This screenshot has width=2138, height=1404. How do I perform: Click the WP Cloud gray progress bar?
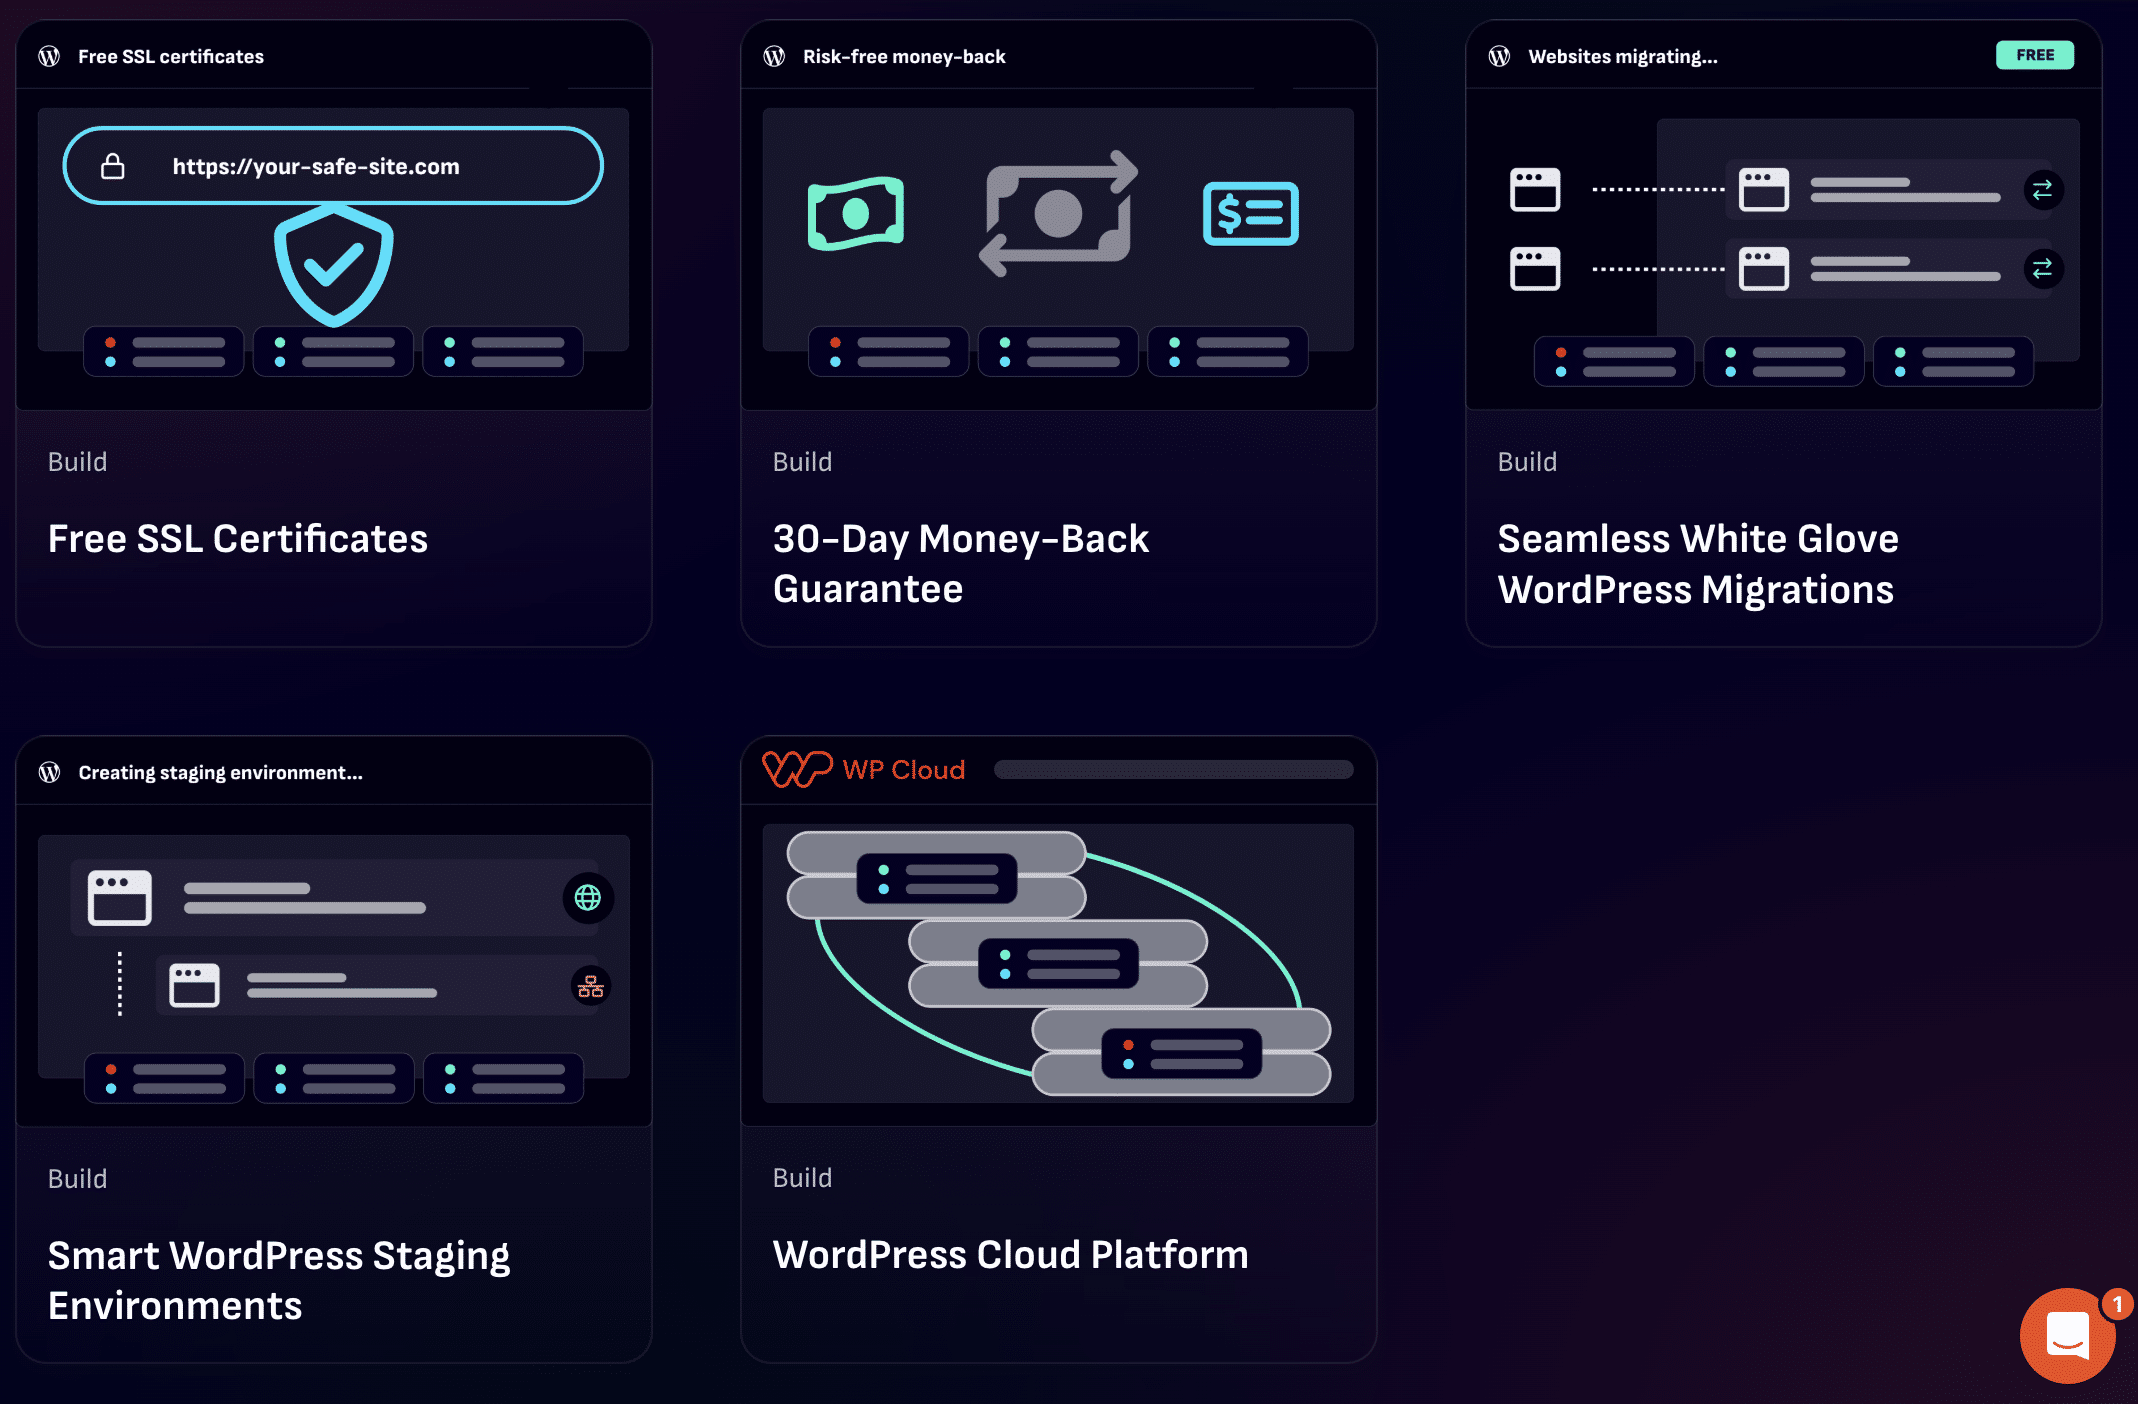(x=1173, y=769)
